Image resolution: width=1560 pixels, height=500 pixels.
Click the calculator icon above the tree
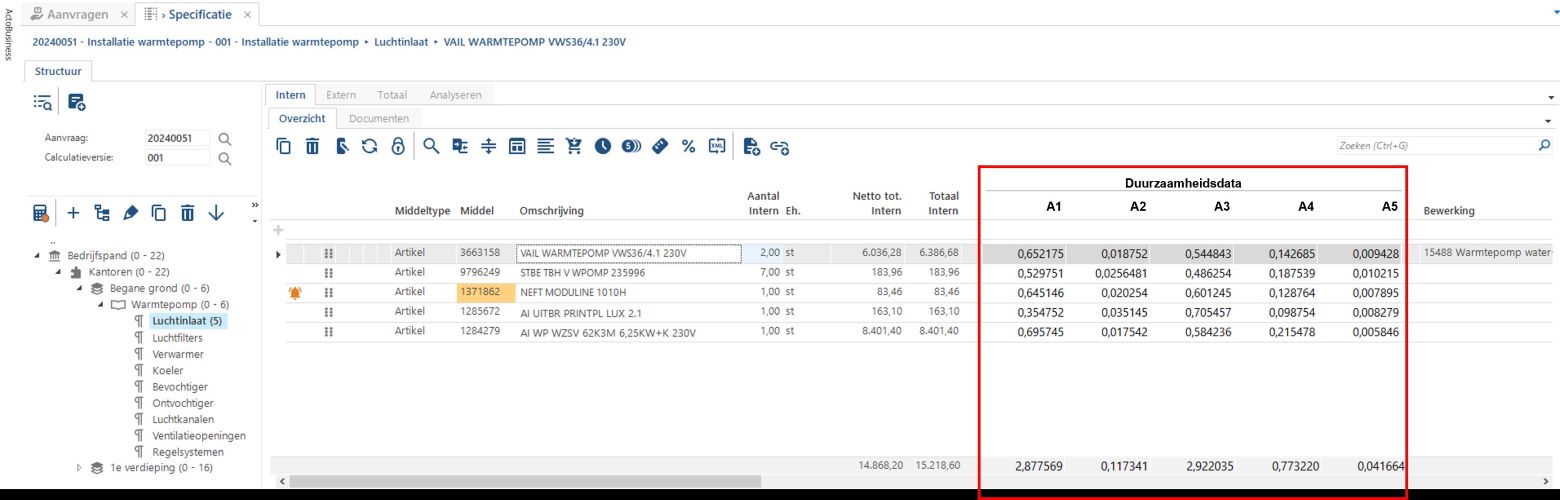(x=41, y=213)
